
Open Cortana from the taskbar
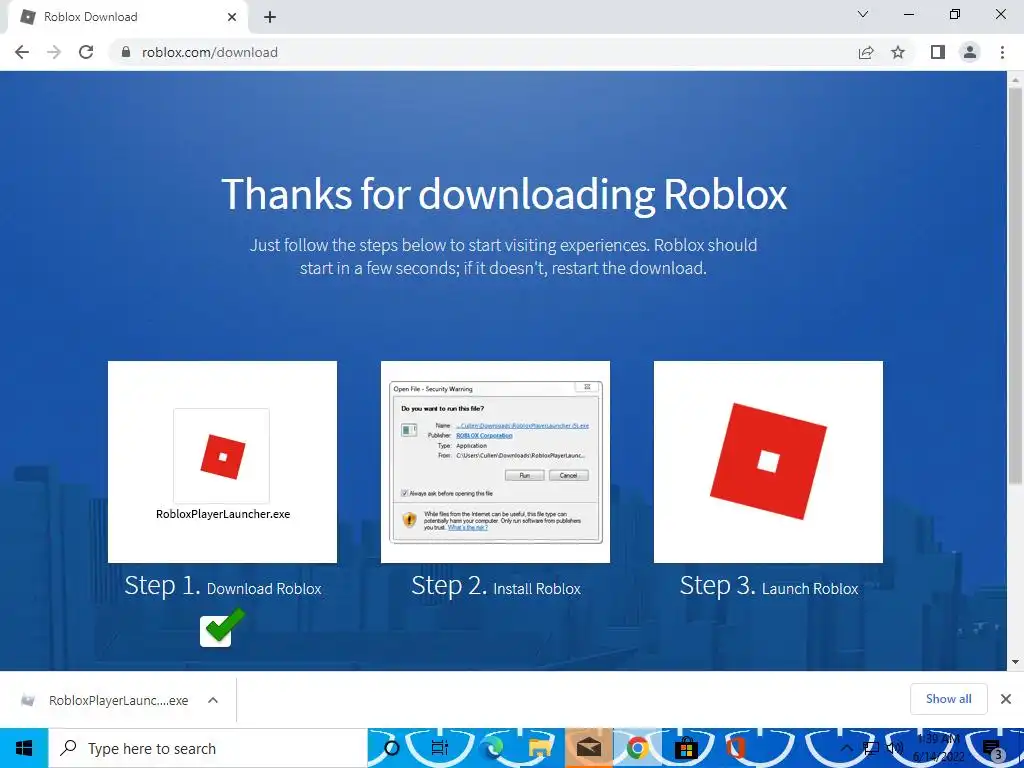click(392, 748)
